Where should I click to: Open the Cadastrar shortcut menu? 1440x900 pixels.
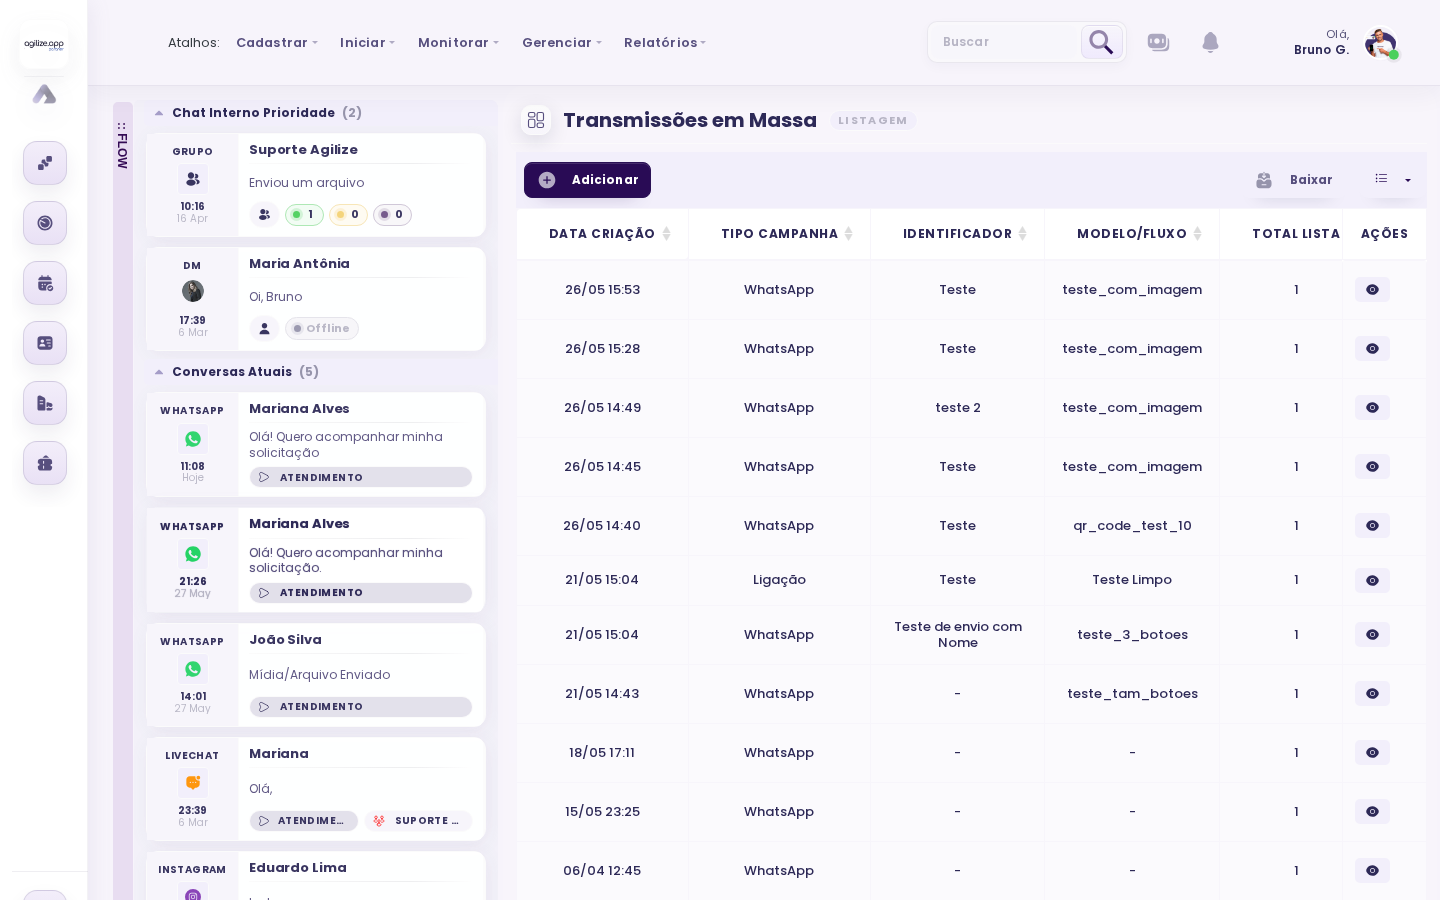[277, 43]
